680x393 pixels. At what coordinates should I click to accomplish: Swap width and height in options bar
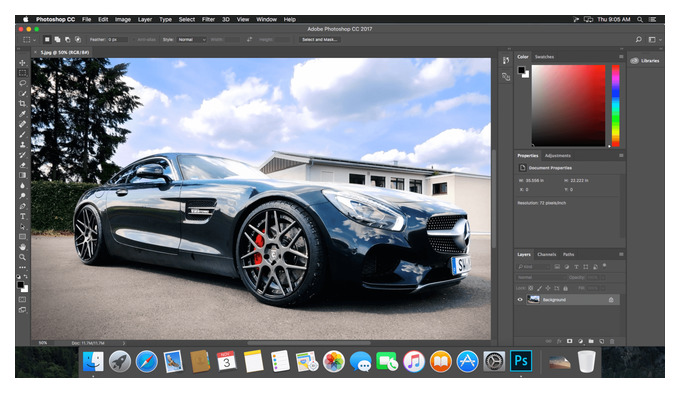[x=249, y=39]
